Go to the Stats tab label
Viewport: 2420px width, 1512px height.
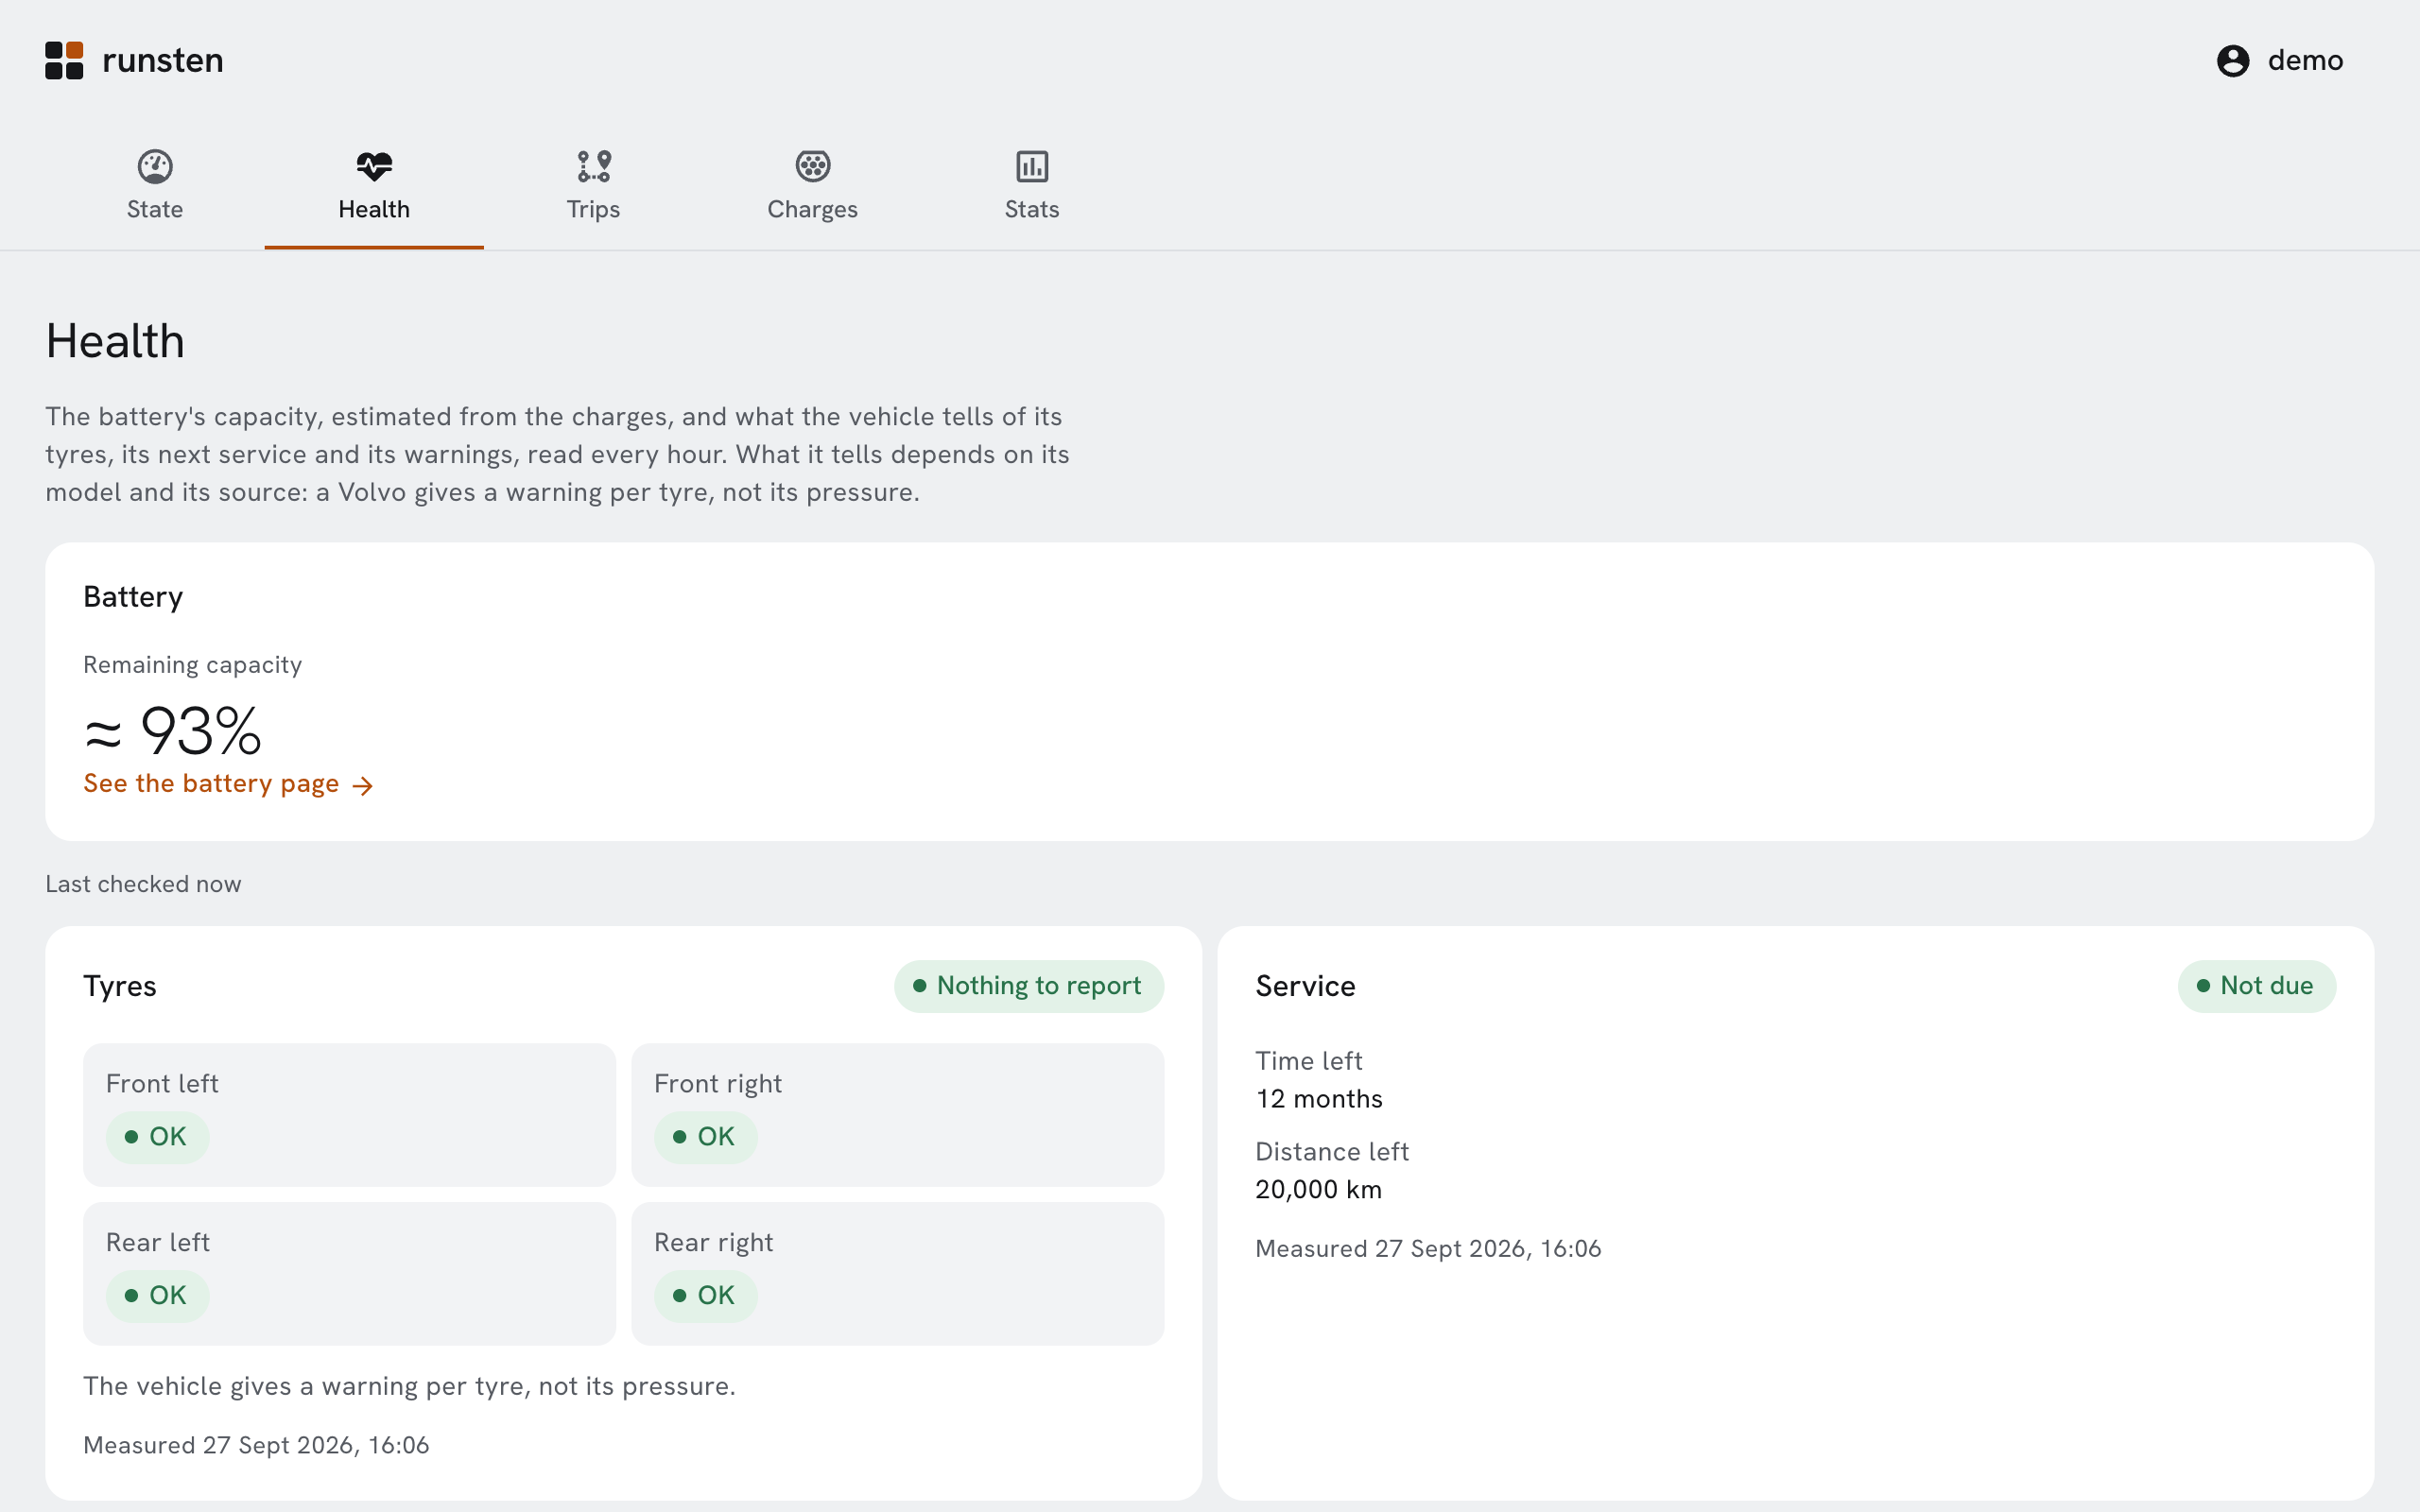(1032, 209)
